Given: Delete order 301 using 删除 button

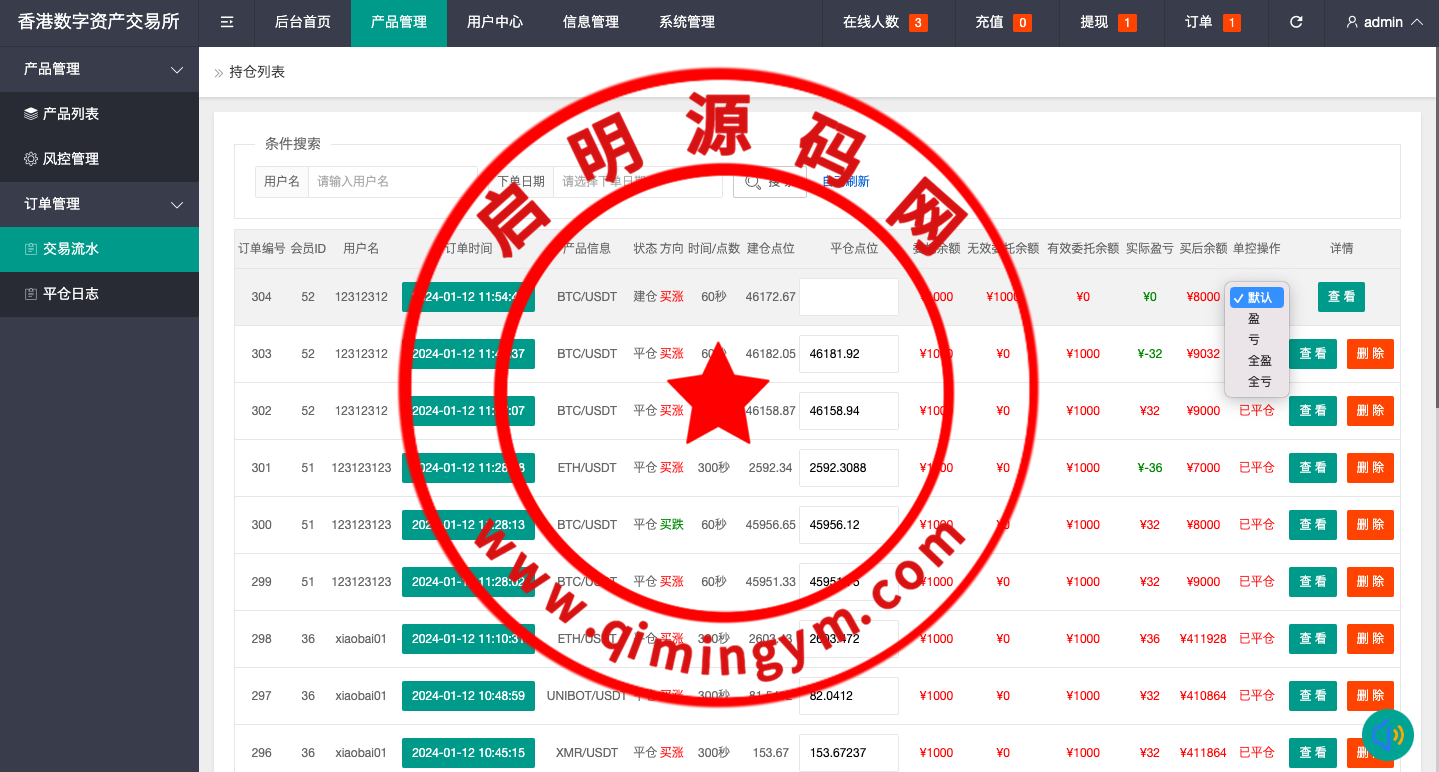Looking at the screenshot, I should pos(1369,468).
